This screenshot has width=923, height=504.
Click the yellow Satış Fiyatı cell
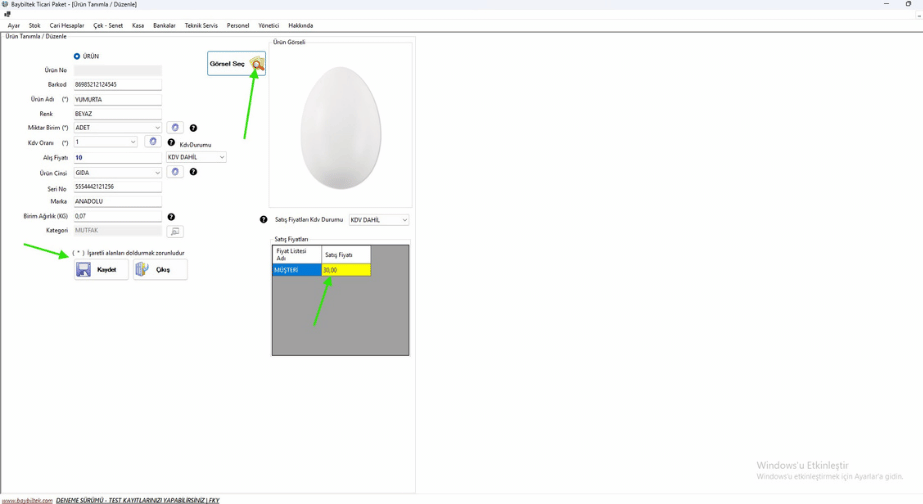(346, 270)
